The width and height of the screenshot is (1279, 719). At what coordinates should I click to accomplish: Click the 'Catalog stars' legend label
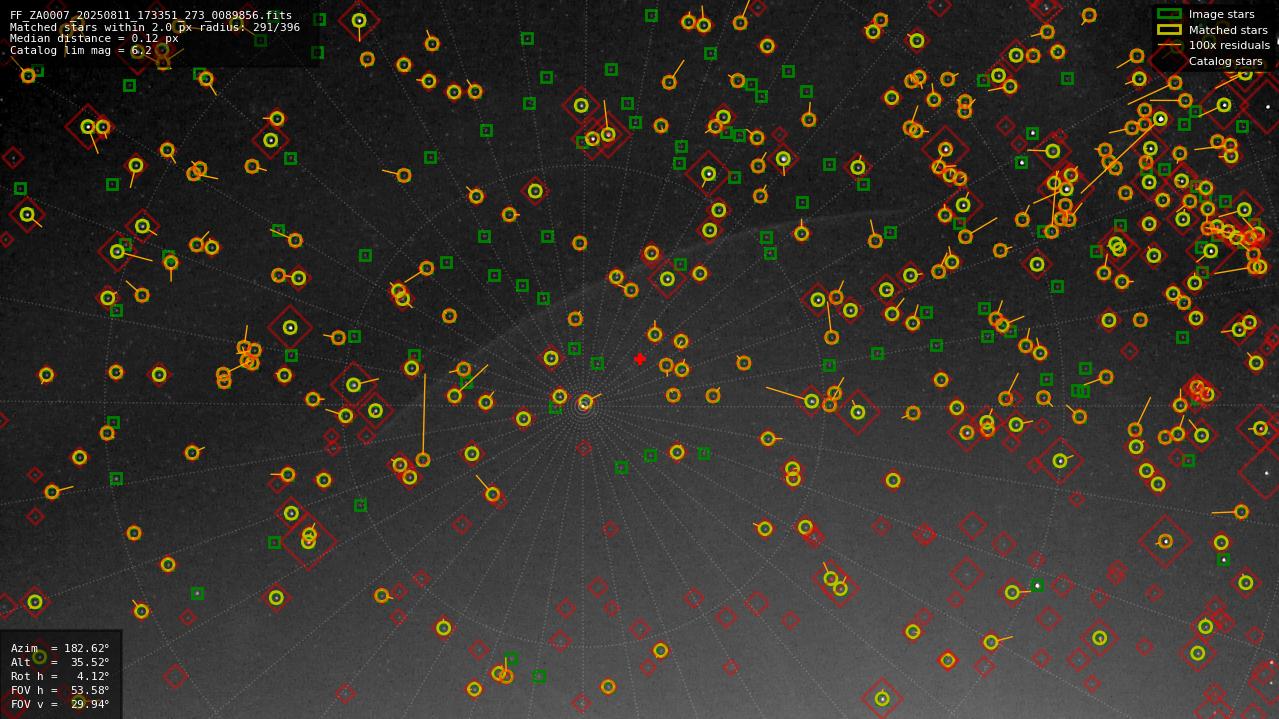[x=1225, y=62]
